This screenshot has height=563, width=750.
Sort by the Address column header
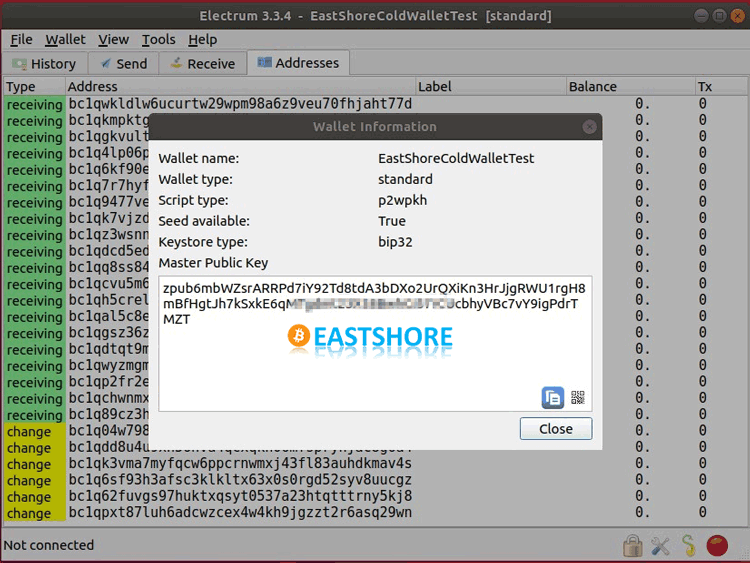[241, 87]
